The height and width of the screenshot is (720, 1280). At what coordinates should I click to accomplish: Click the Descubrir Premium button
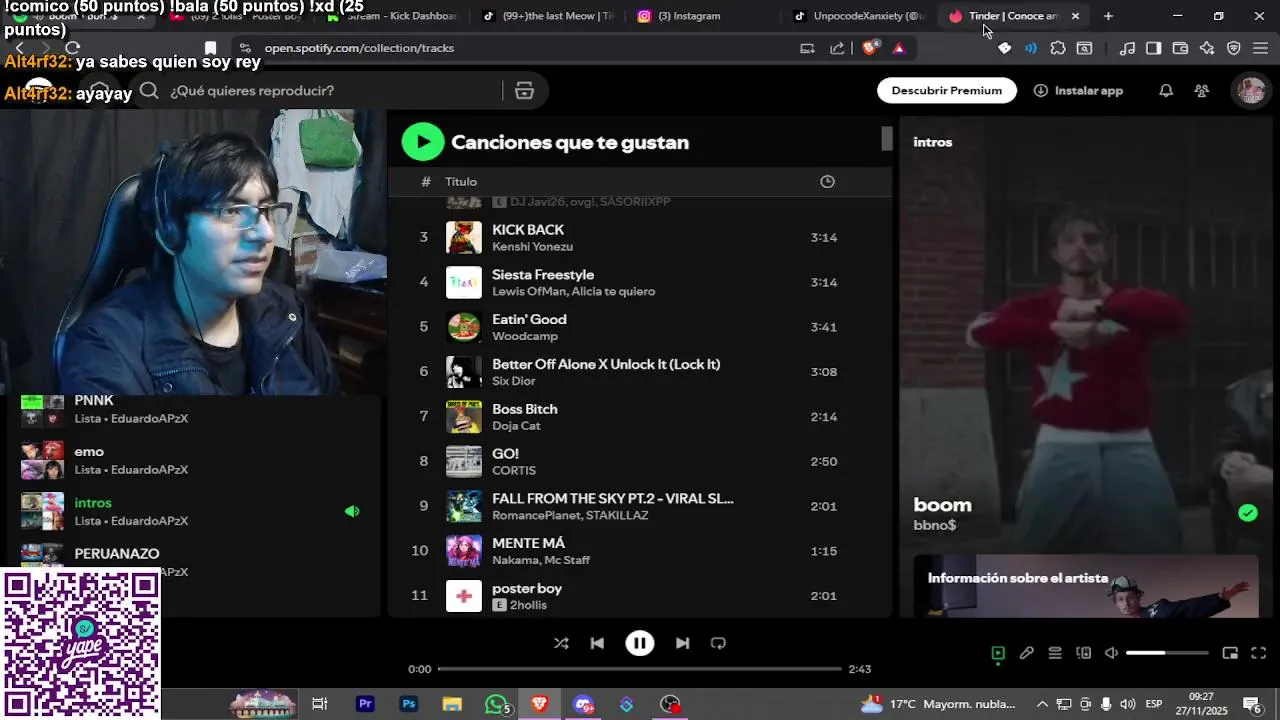tap(947, 90)
